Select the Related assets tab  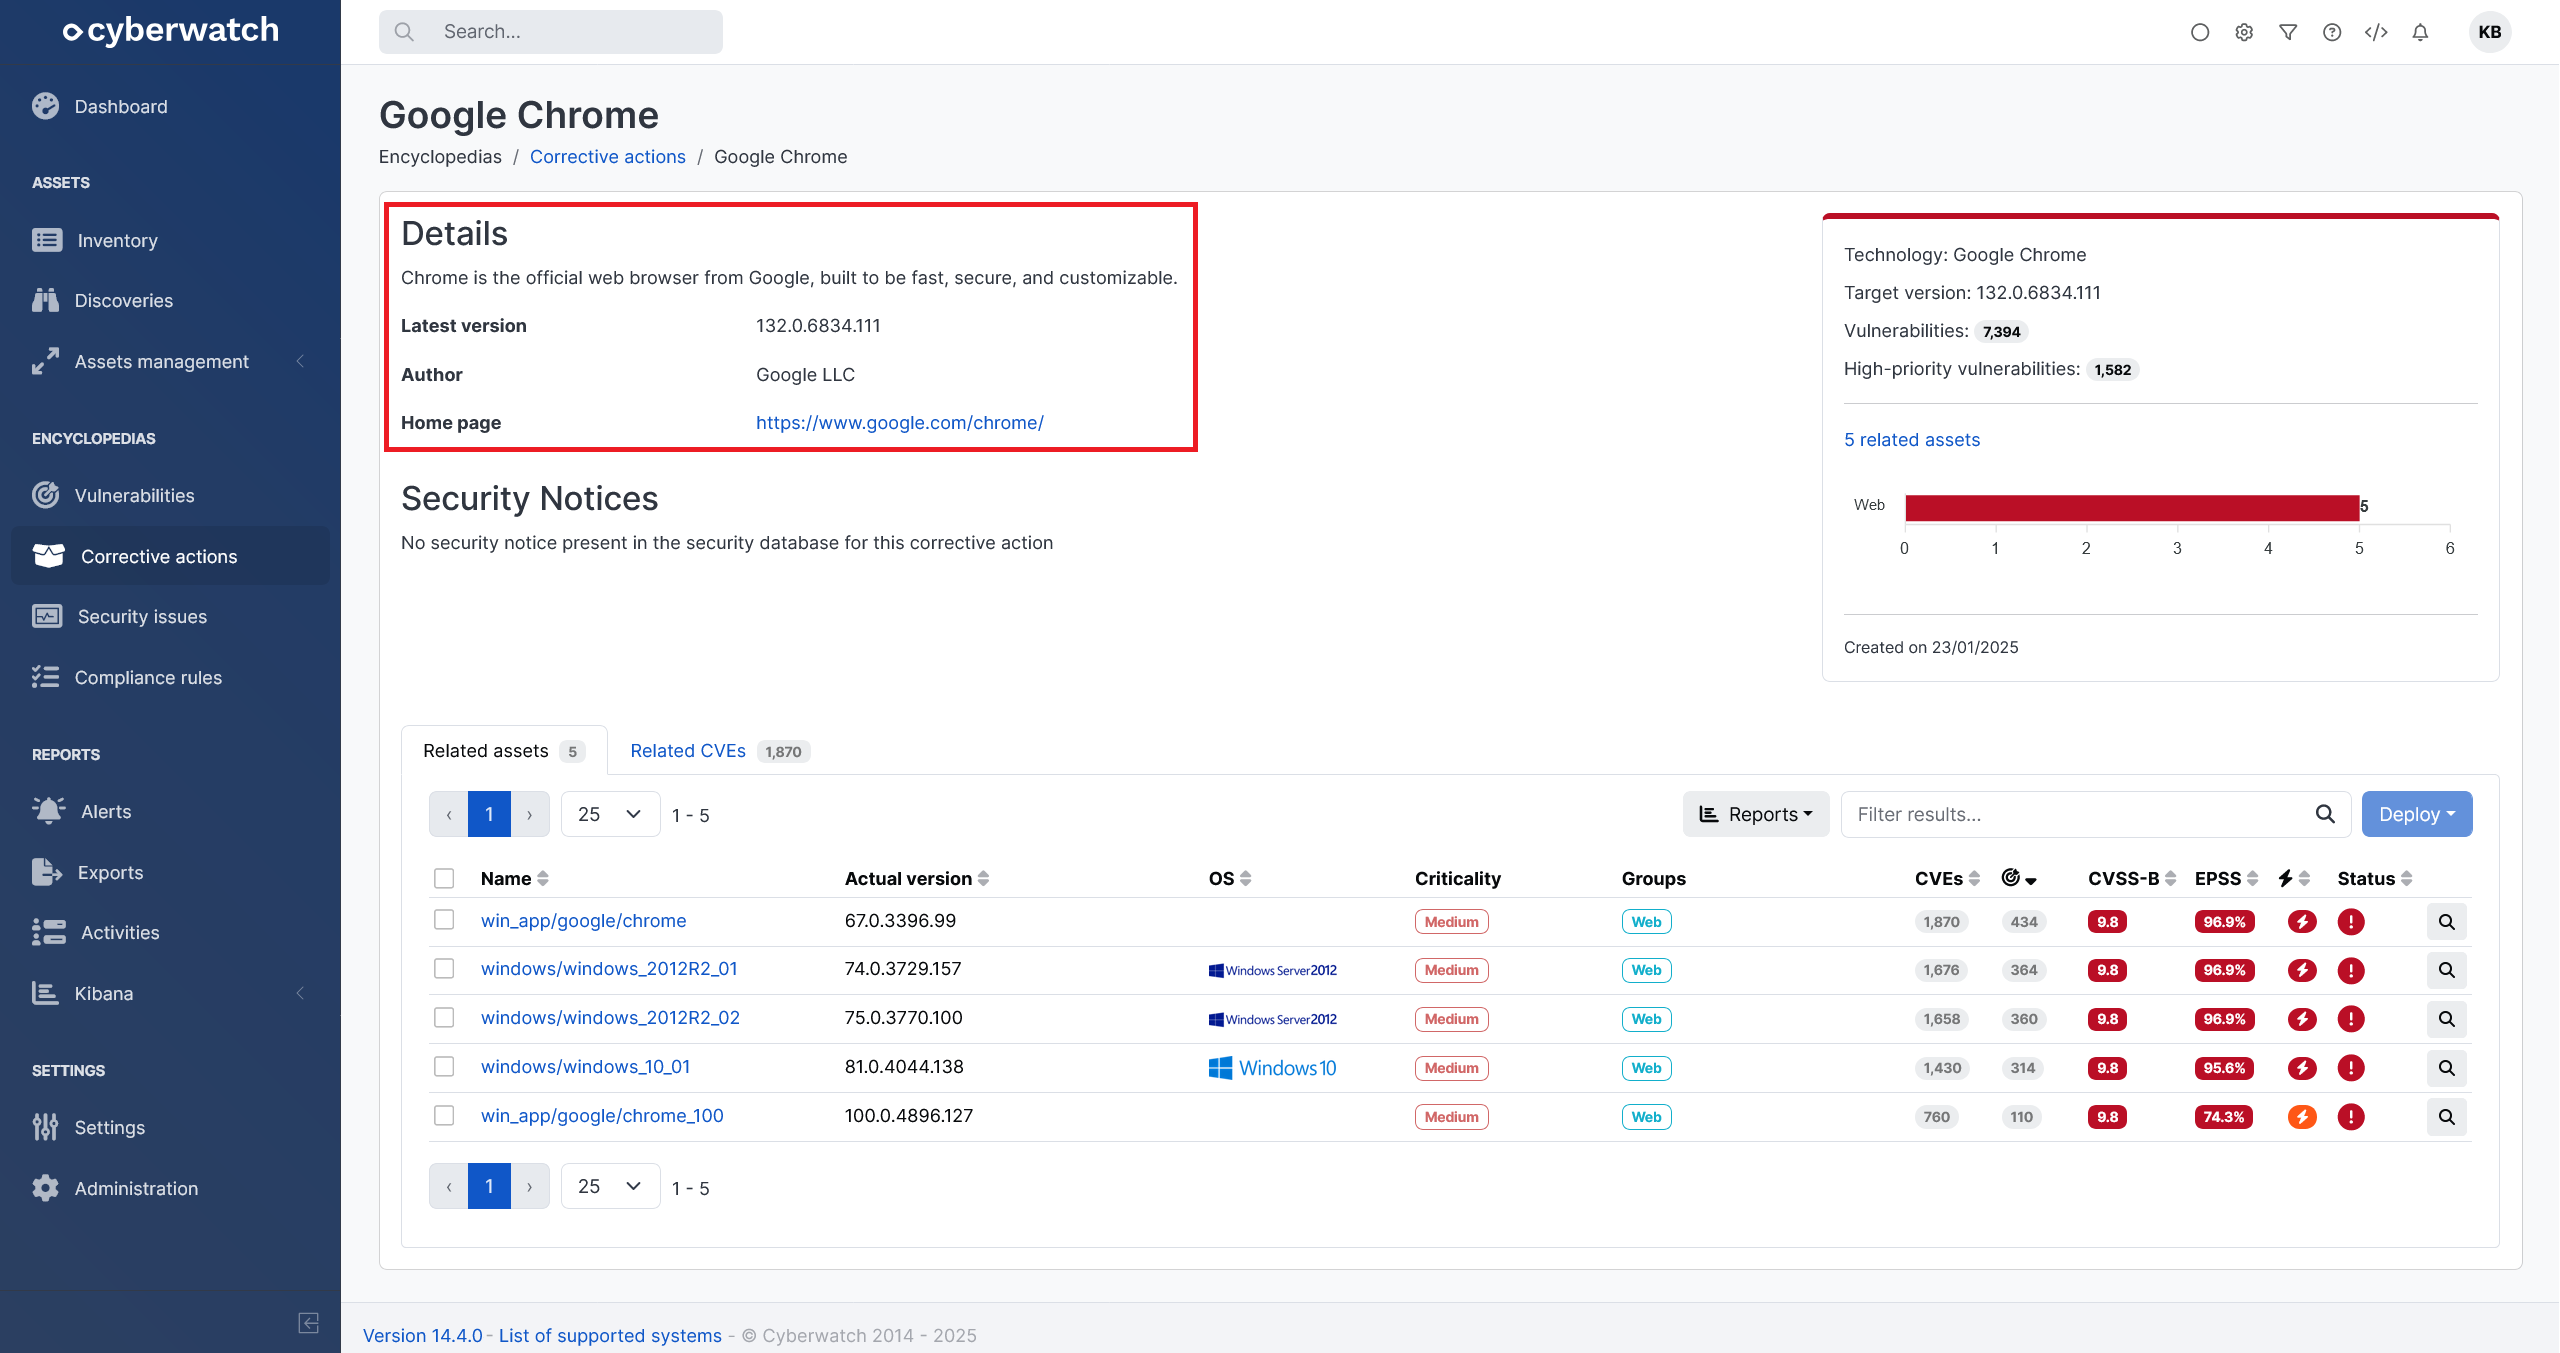(x=503, y=751)
